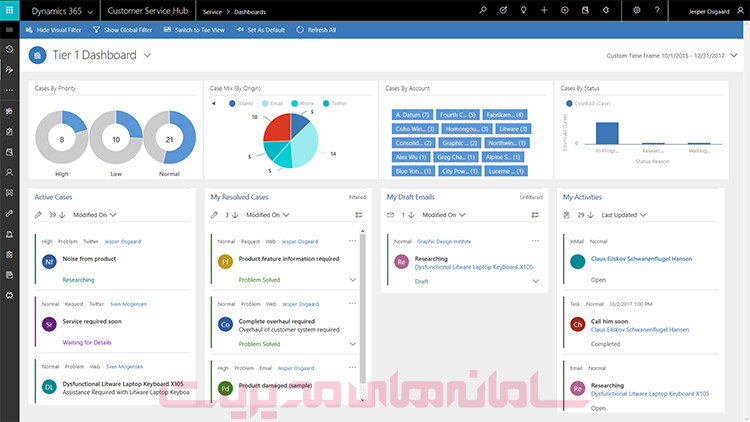Click the three dots icon in left sidebar
The image size is (750, 422).
click(9, 90)
